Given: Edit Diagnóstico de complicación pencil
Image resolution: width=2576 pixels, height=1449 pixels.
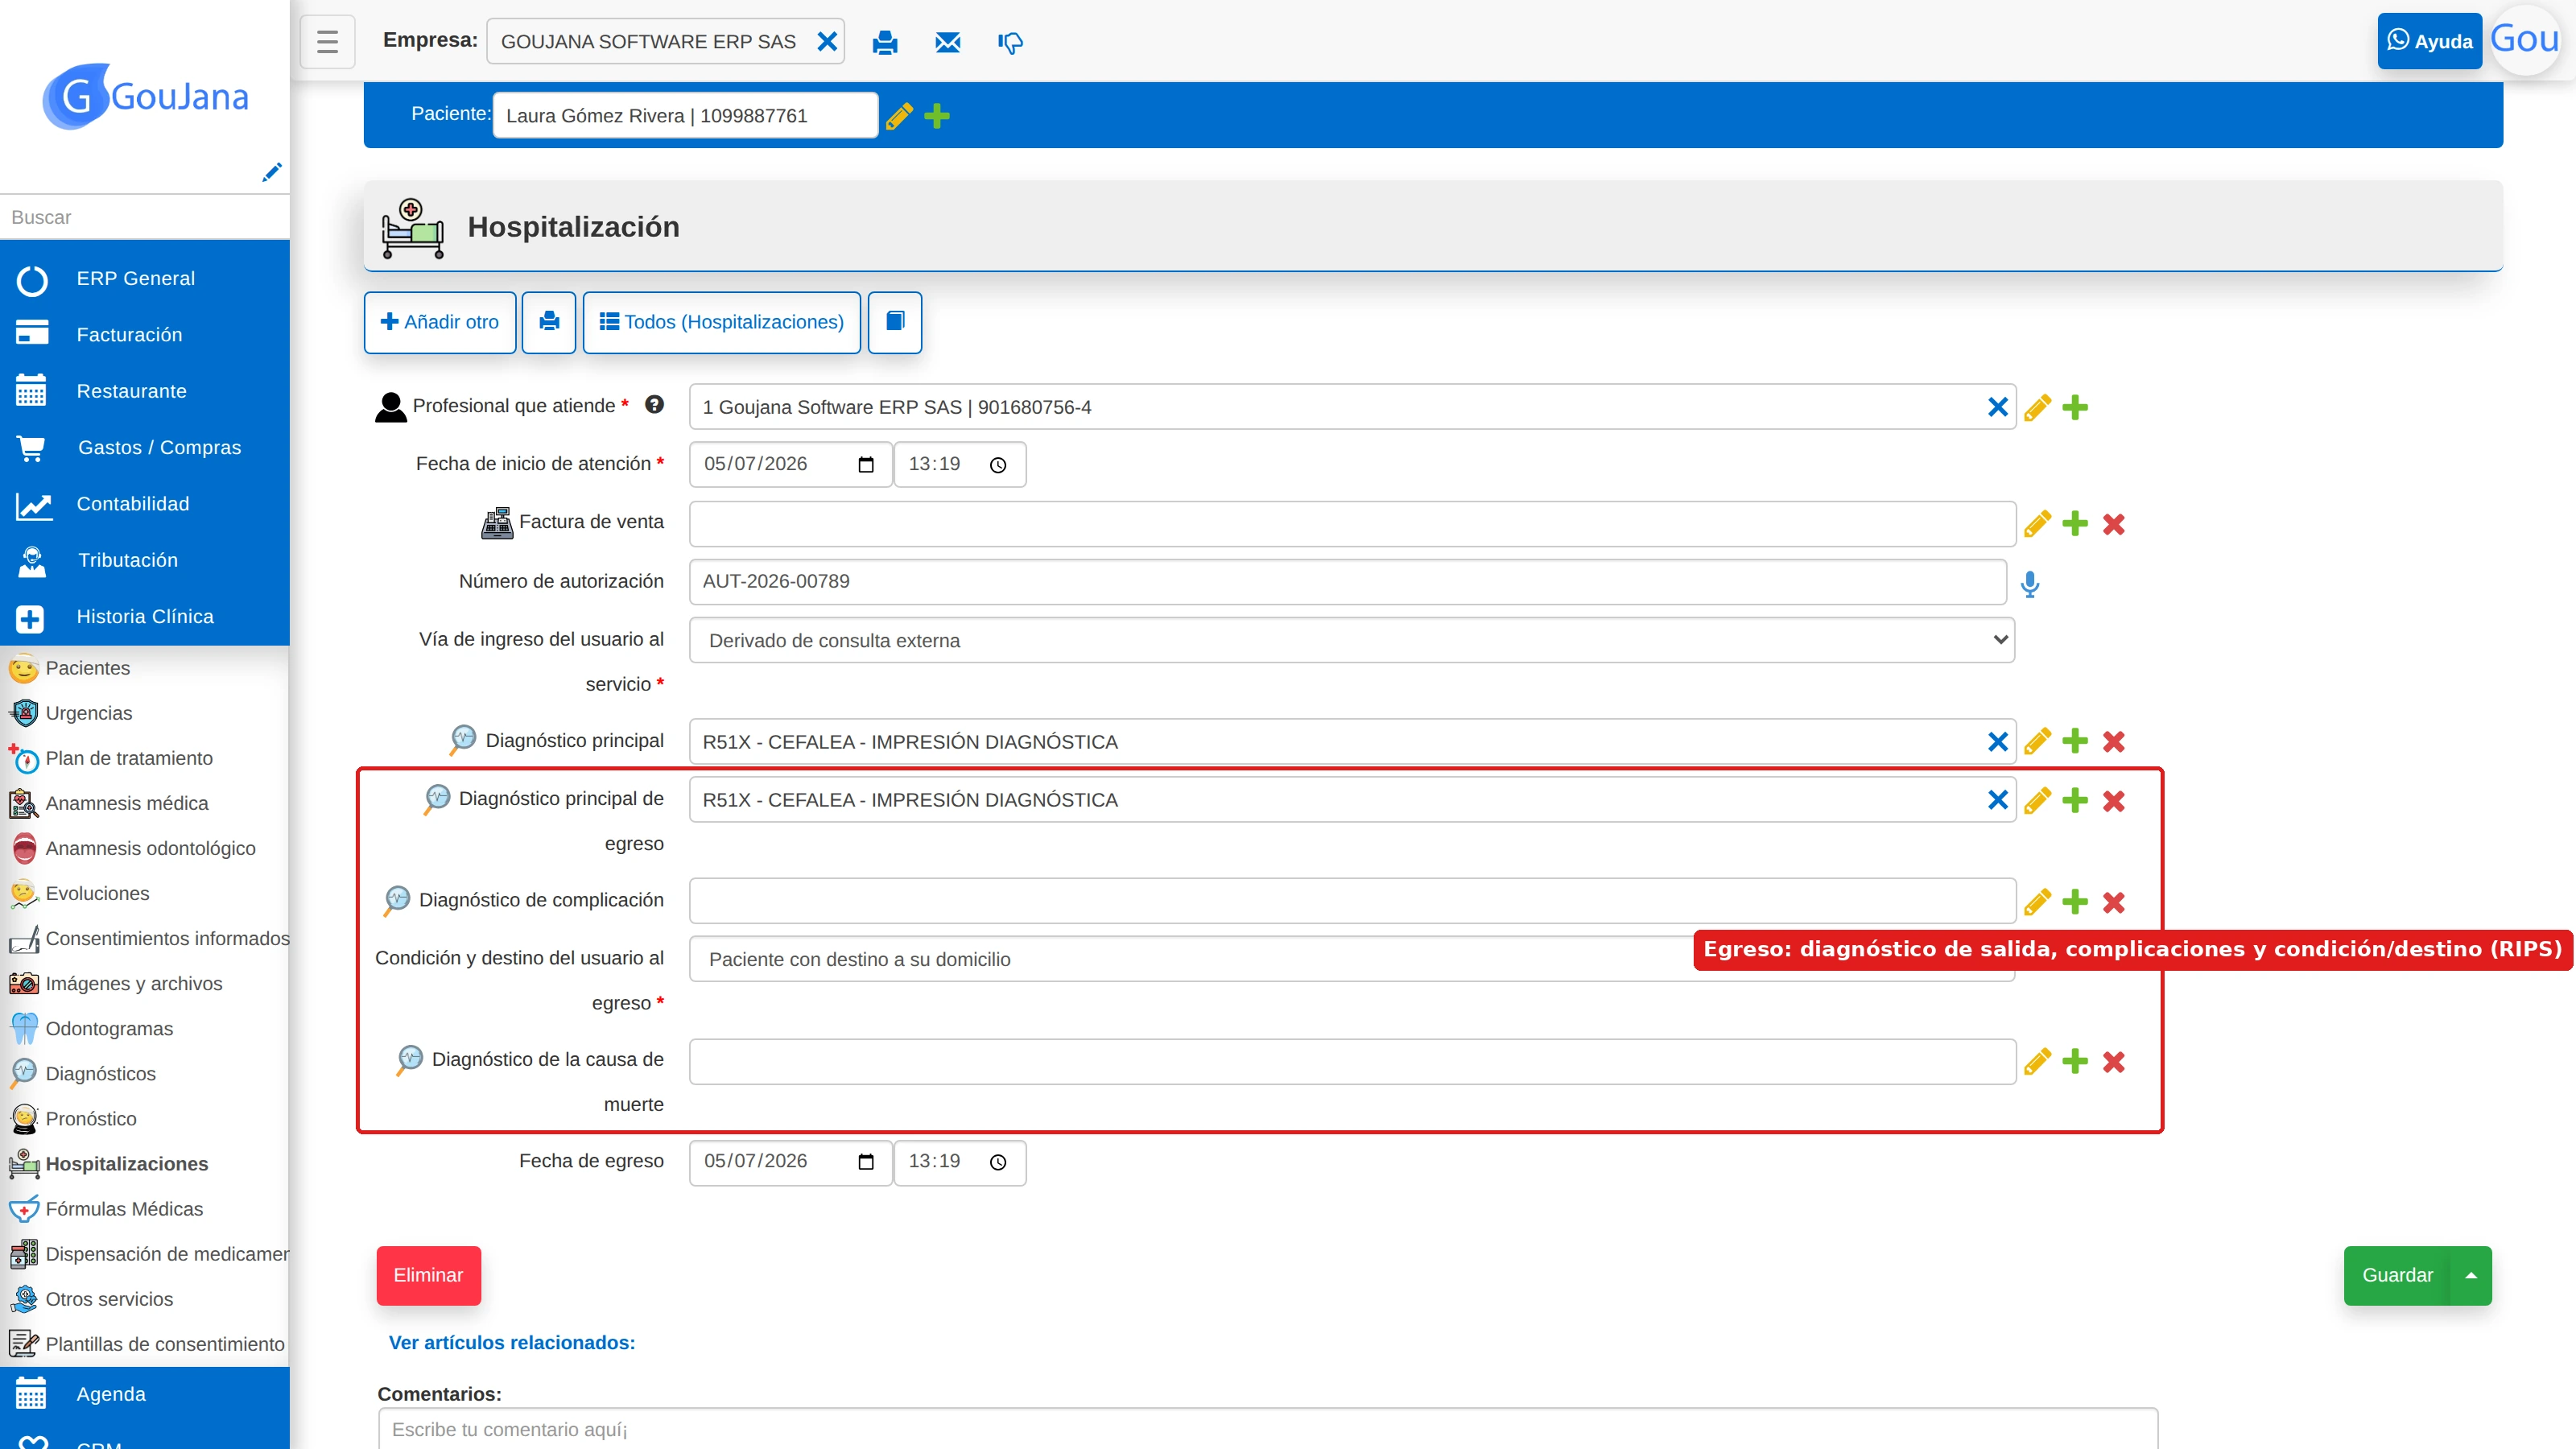Looking at the screenshot, I should (2037, 902).
